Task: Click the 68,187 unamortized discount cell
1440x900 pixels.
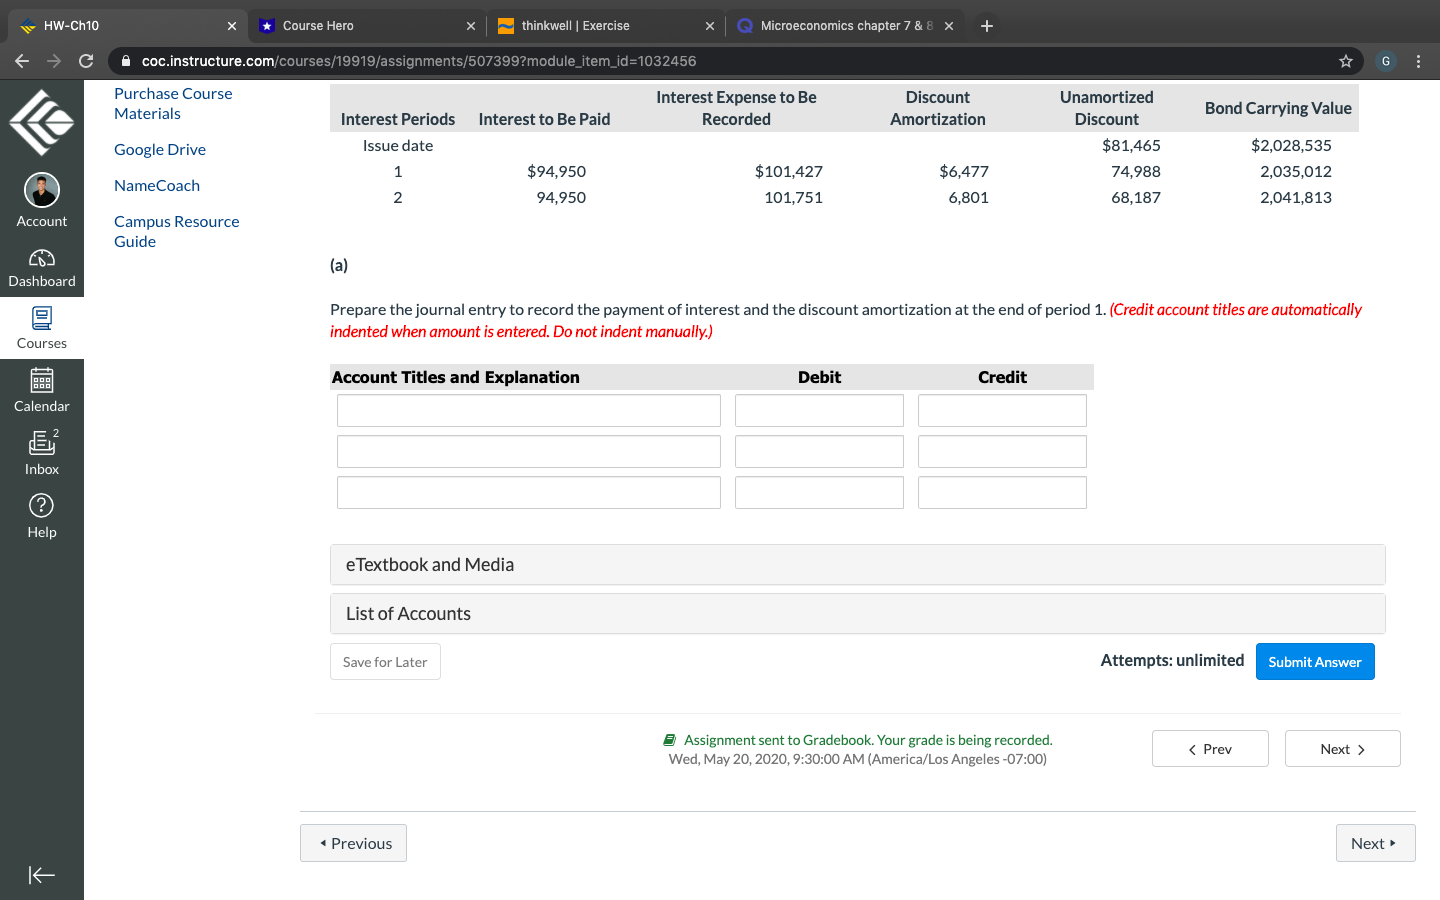Action: [1136, 197]
